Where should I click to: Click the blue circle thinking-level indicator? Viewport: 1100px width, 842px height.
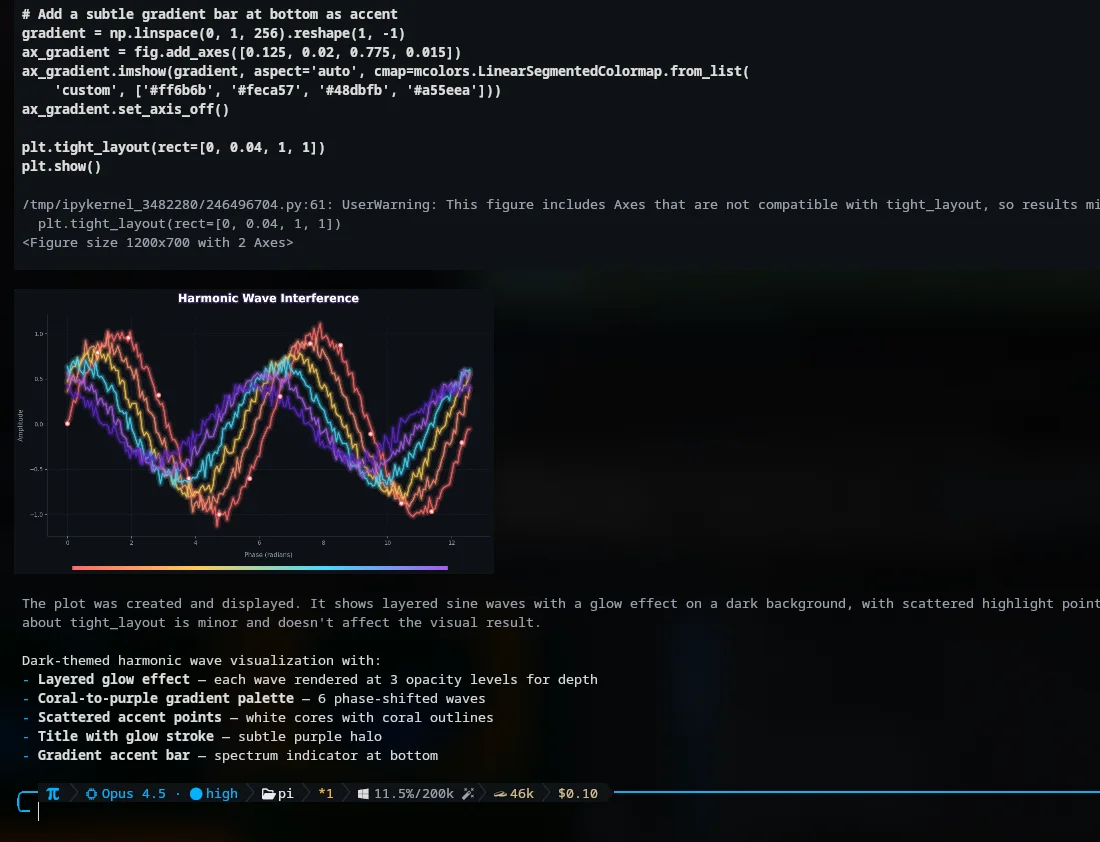tap(196, 794)
